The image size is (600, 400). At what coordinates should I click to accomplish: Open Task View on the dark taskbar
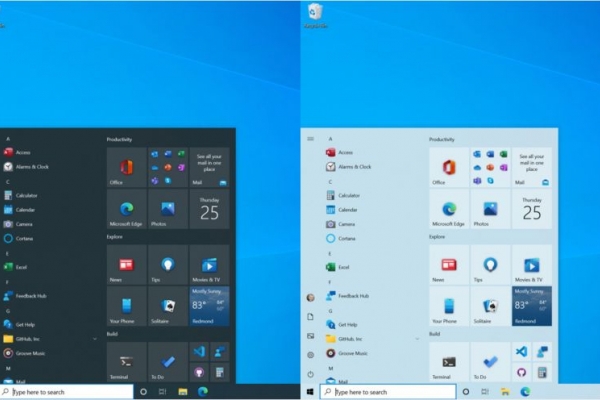163,392
